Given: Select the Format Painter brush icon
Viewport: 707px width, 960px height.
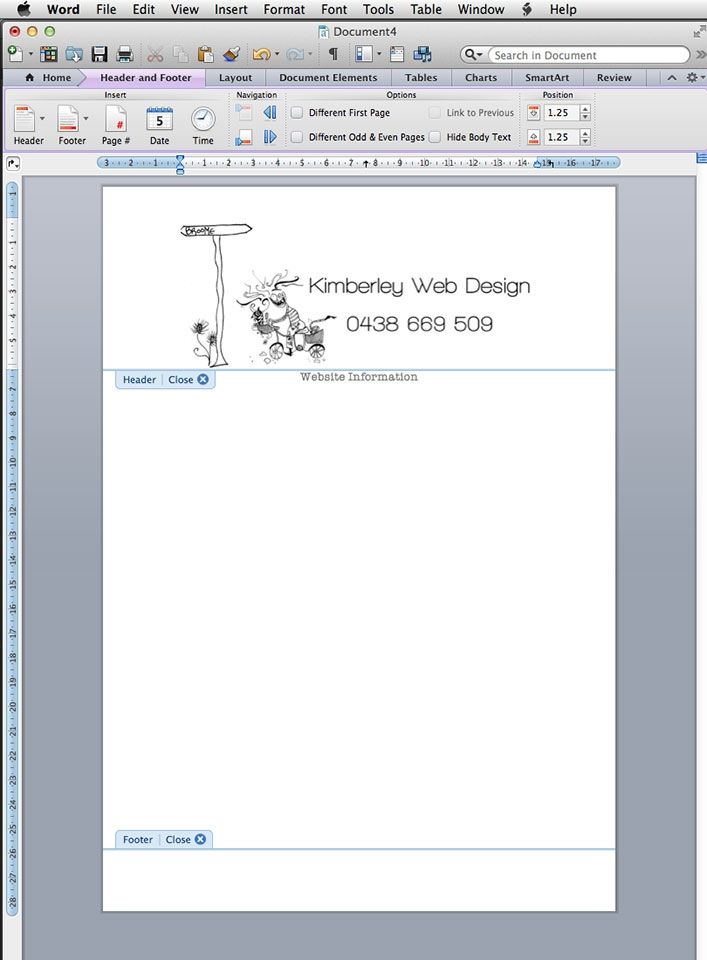Looking at the screenshot, I should 231,54.
